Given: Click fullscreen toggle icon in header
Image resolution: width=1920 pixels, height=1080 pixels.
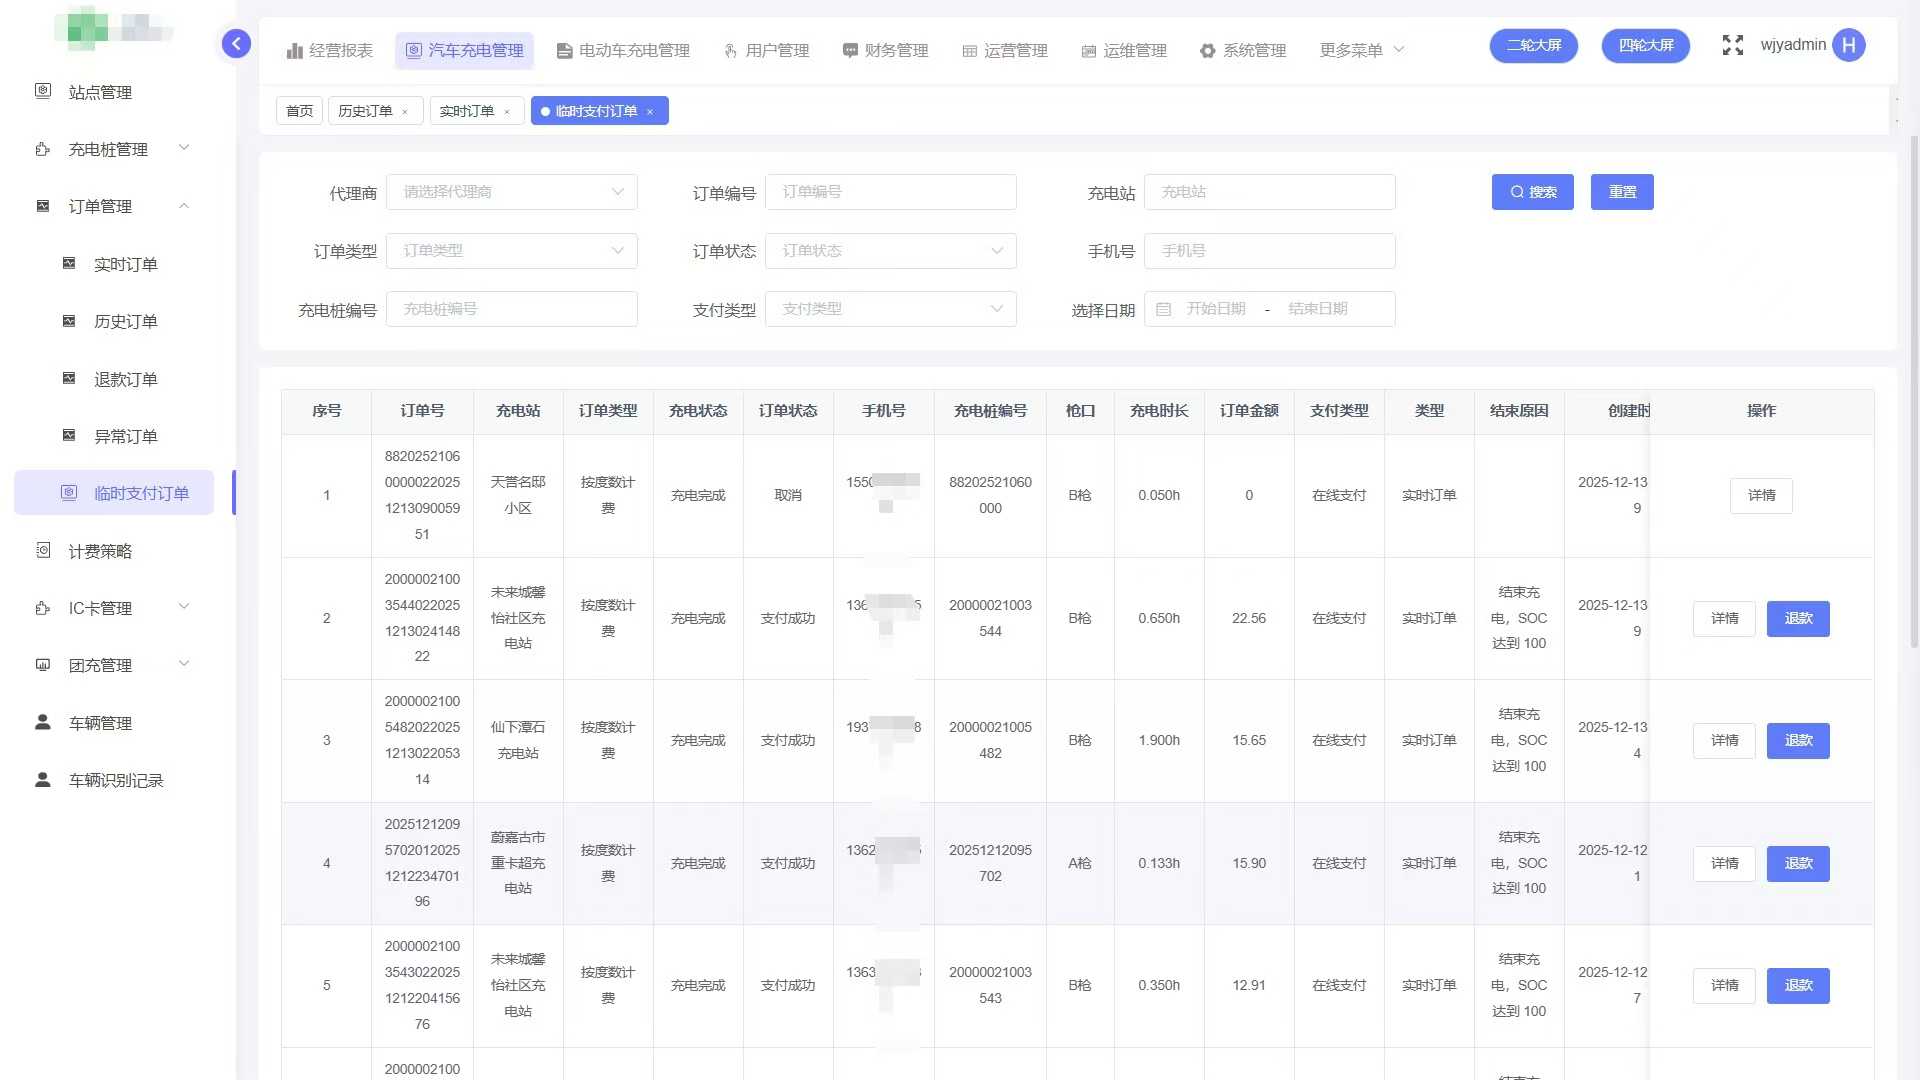Looking at the screenshot, I should pos(1732,45).
